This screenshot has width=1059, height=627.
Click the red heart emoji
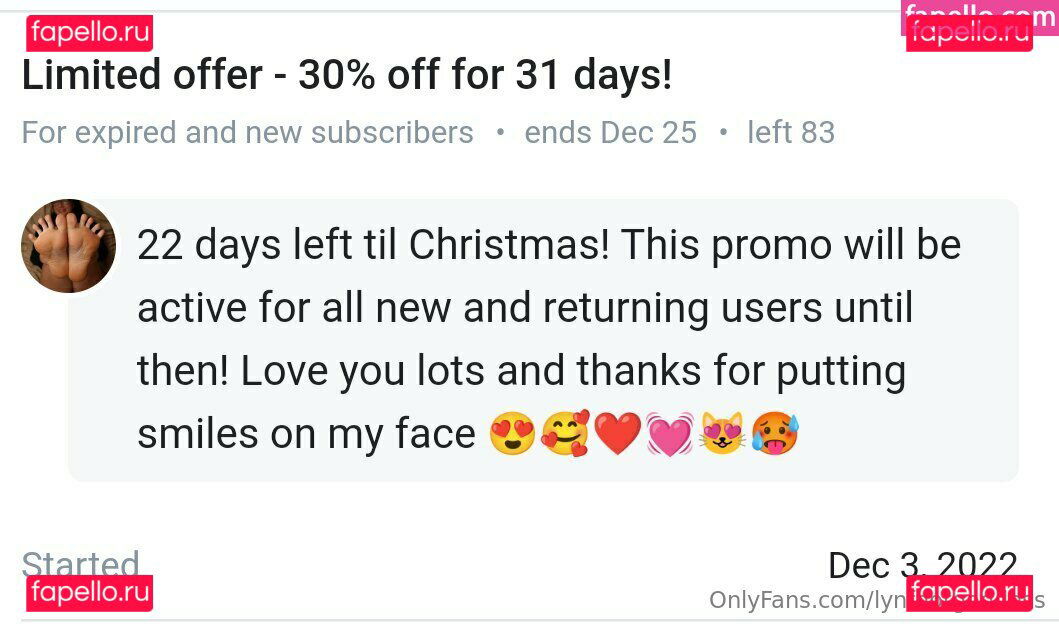pyautogui.click(x=617, y=434)
